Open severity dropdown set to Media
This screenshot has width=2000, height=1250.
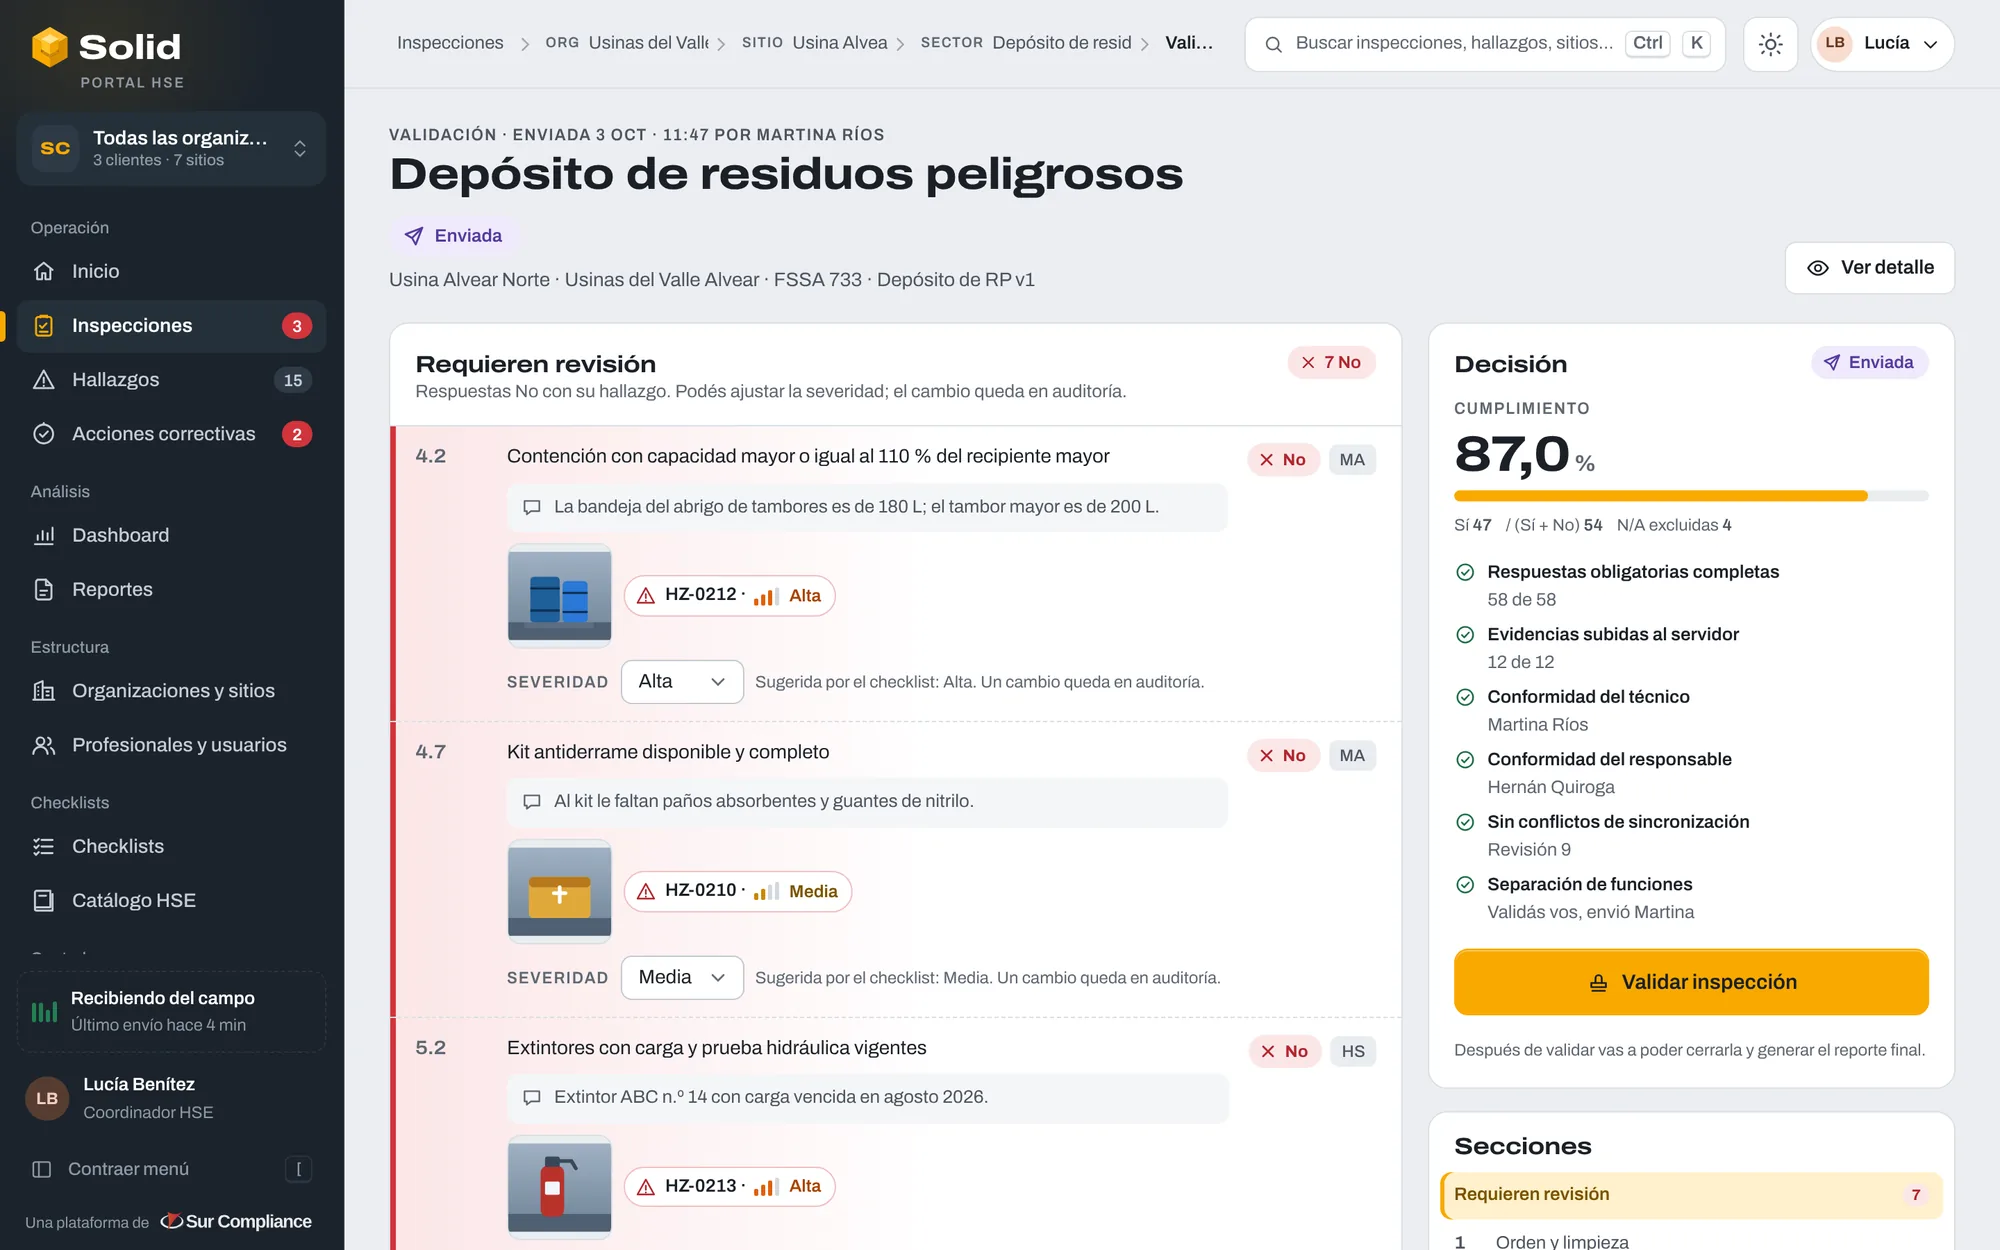[x=682, y=978]
